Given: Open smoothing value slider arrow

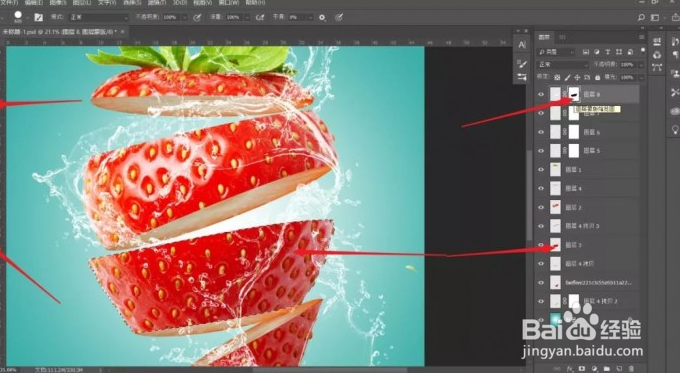Looking at the screenshot, I should click(311, 17).
